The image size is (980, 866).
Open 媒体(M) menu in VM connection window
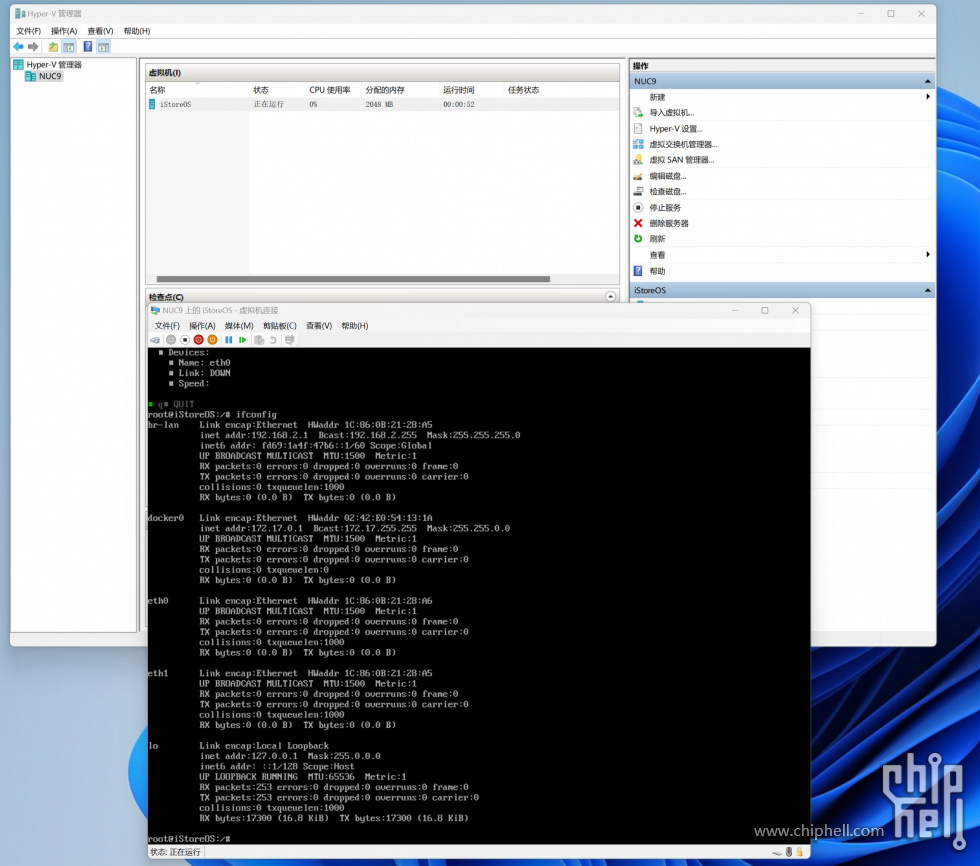(239, 326)
